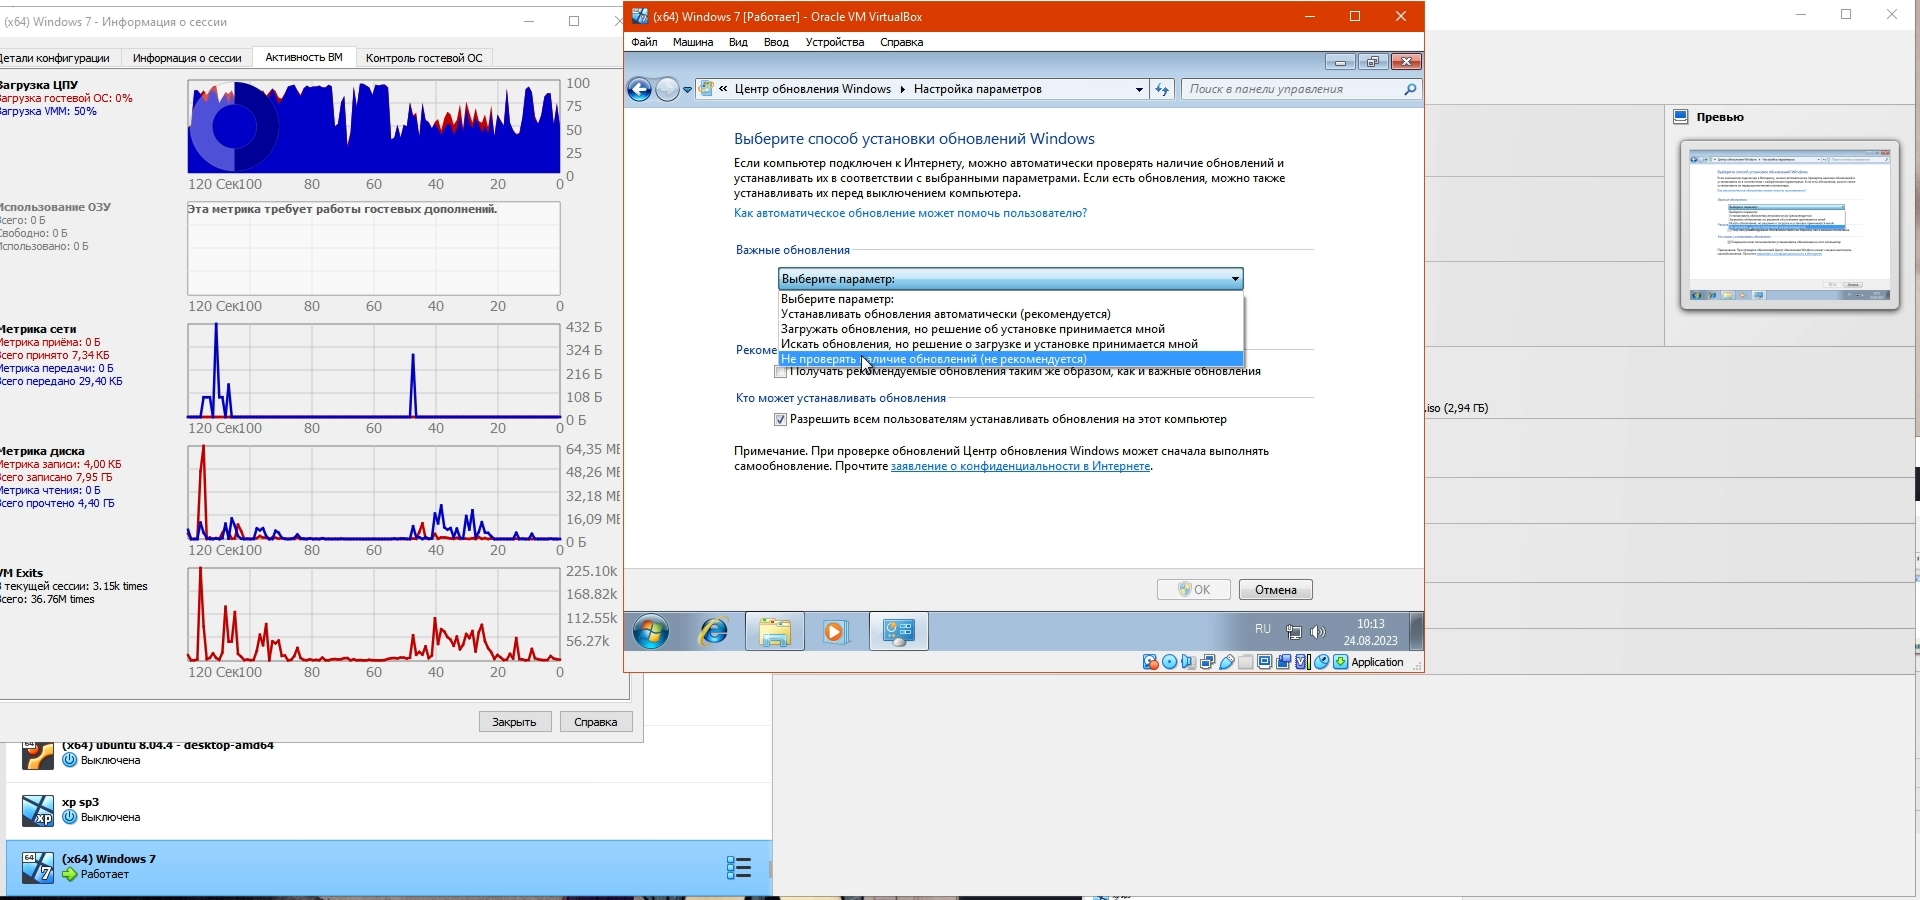The height and width of the screenshot is (900, 1920).
Task: Open the Ввод menu
Action: click(776, 42)
